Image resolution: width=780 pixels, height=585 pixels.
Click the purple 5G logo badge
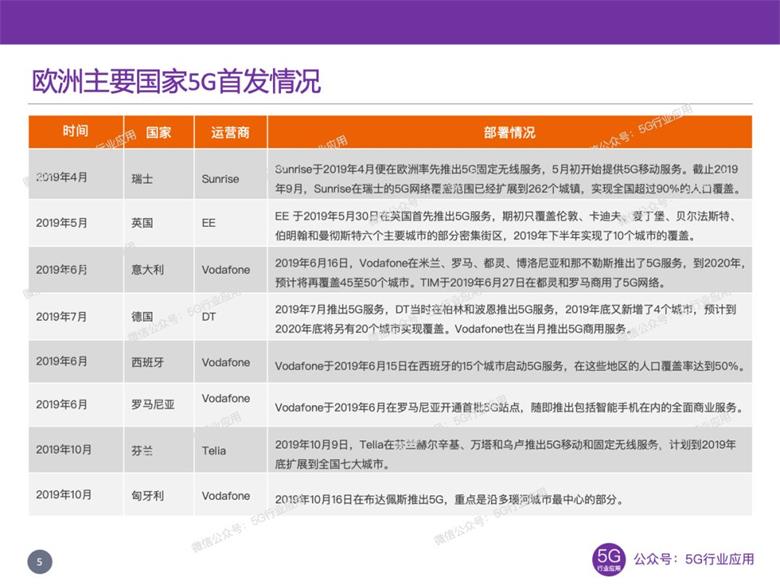607,559
